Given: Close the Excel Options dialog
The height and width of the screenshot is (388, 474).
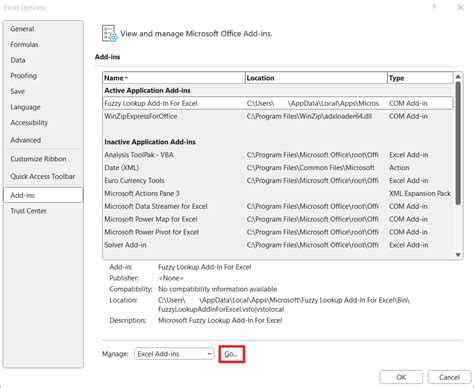Looking at the screenshot, I should coord(461,7).
